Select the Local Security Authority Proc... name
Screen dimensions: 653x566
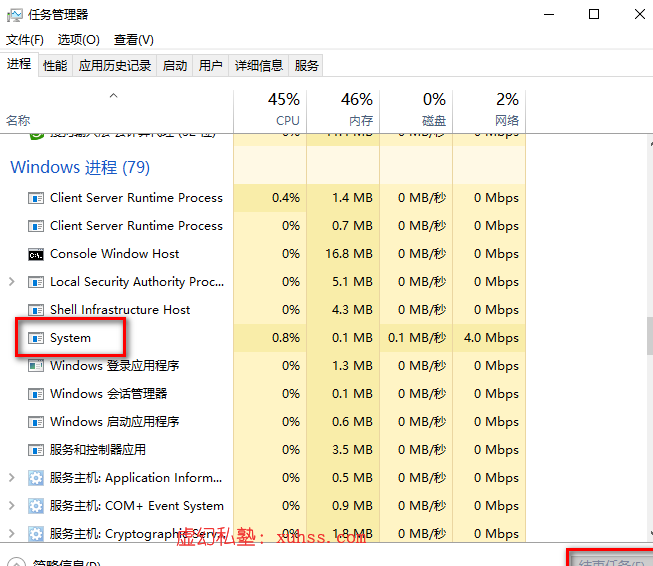(x=137, y=282)
